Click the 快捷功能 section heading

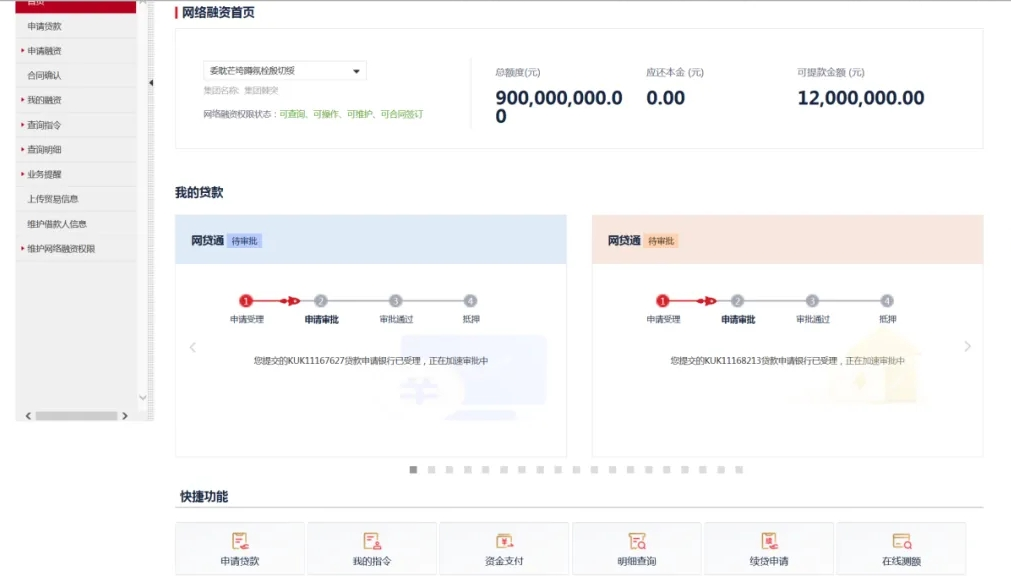point(204,496)
